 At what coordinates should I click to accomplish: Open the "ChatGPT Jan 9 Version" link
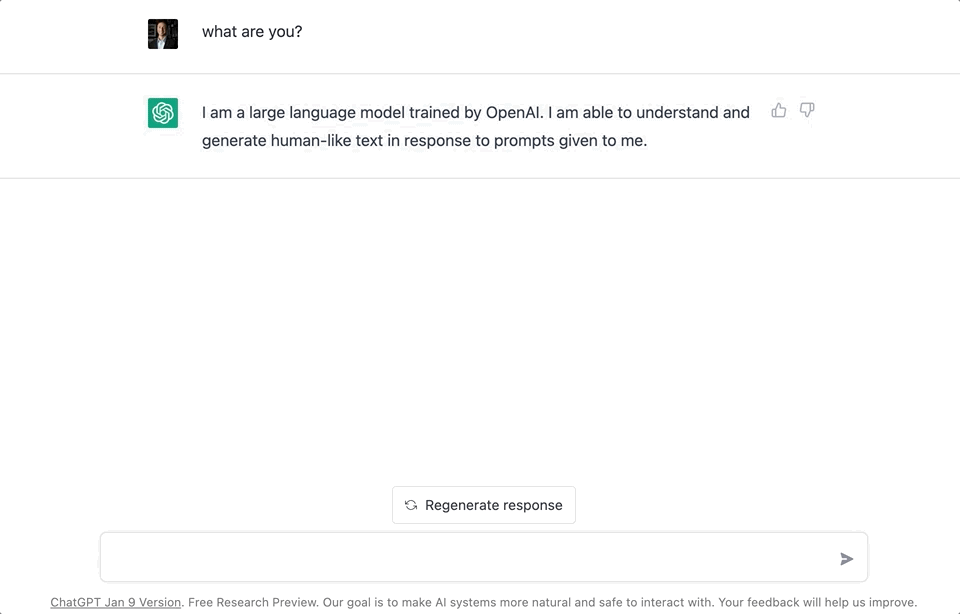click(x=116, y=602)
